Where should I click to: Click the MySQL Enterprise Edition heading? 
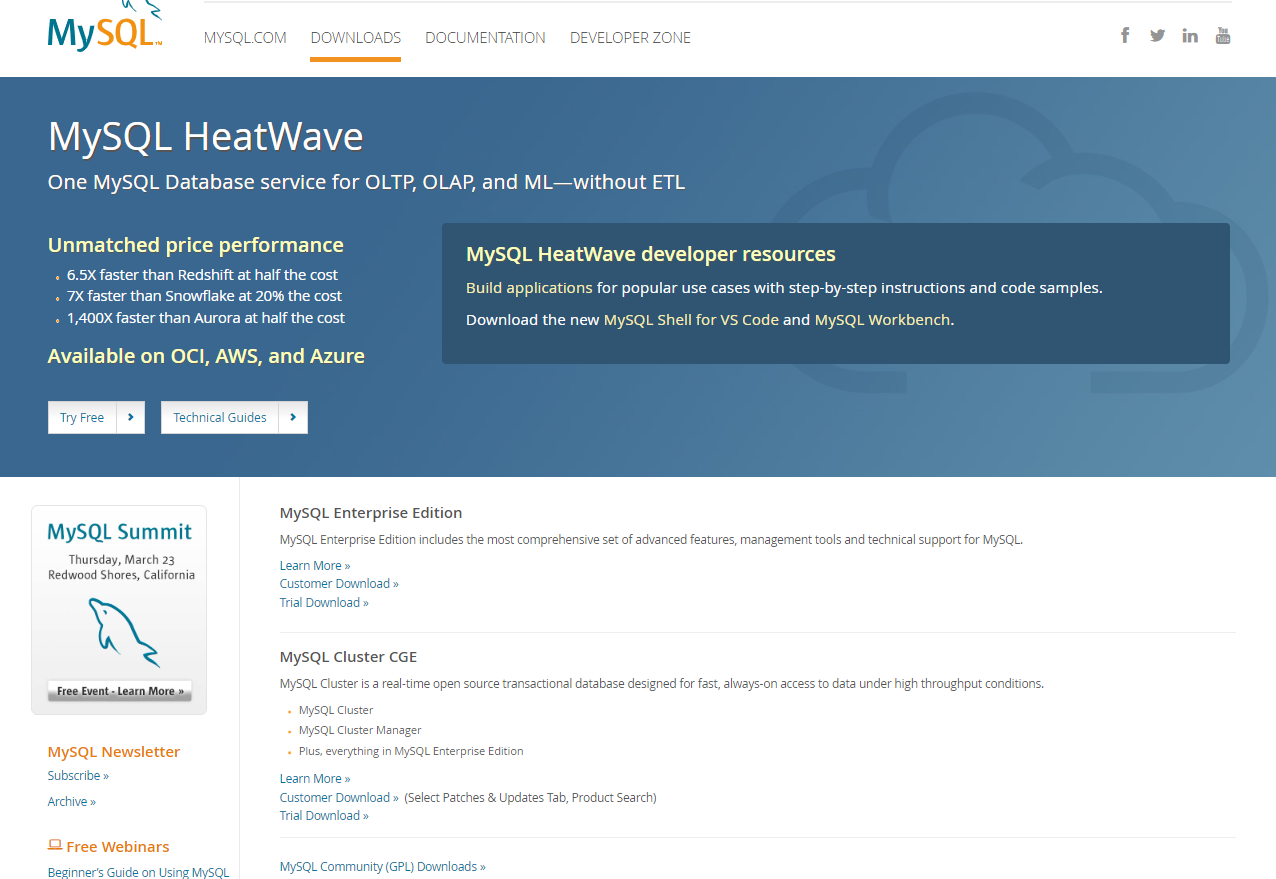point(371,512)
